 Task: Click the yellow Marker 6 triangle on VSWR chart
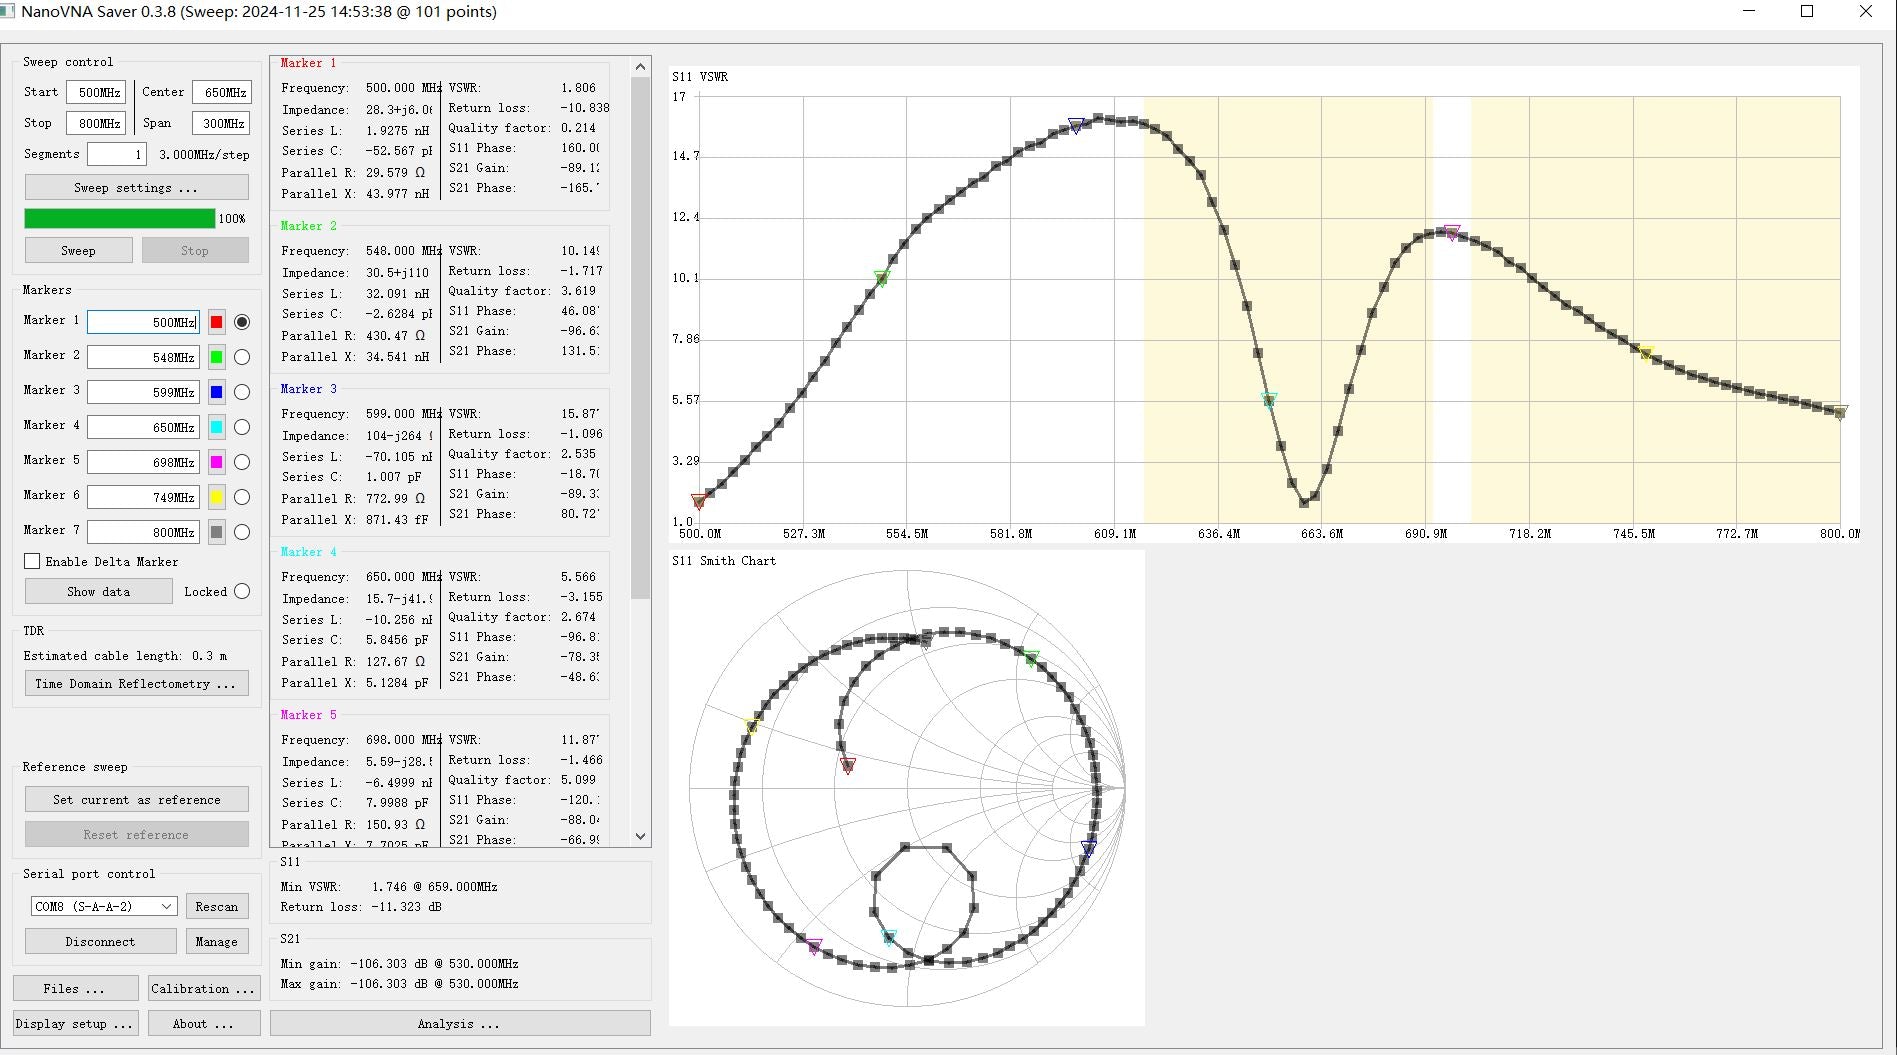[x=1646, y=352]
